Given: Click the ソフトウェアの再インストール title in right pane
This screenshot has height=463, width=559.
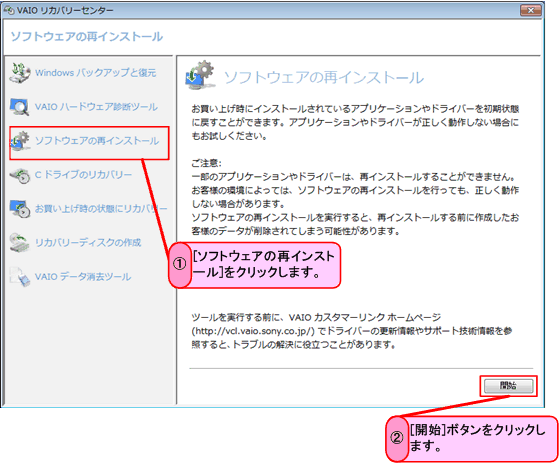Looking at the screenshot, I should tap(324, 78).
